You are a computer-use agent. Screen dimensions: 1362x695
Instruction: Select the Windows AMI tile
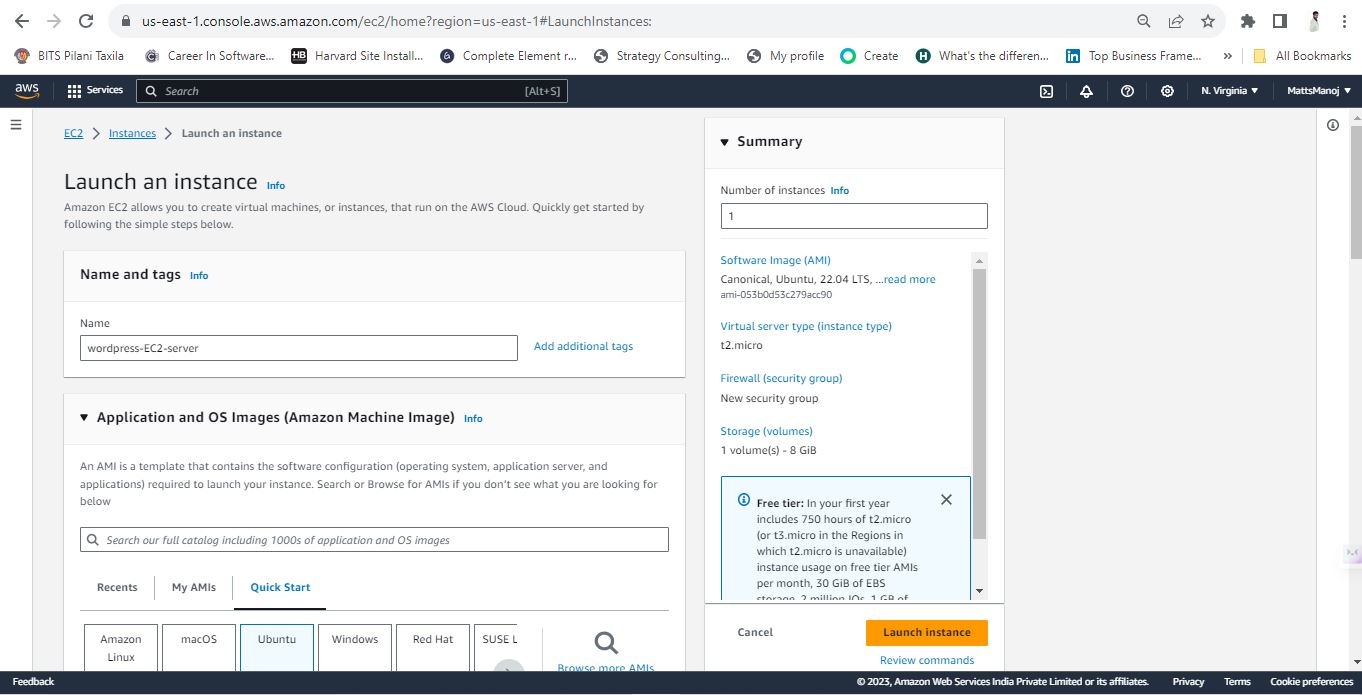(x=355, y=647)
